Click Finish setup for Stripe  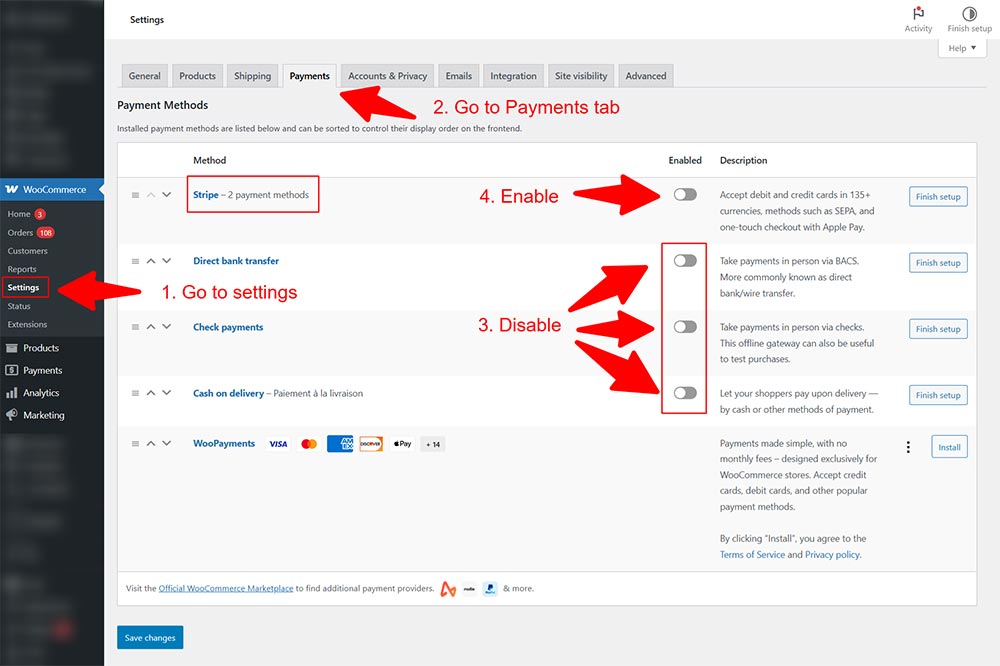[x=938, y=196]
